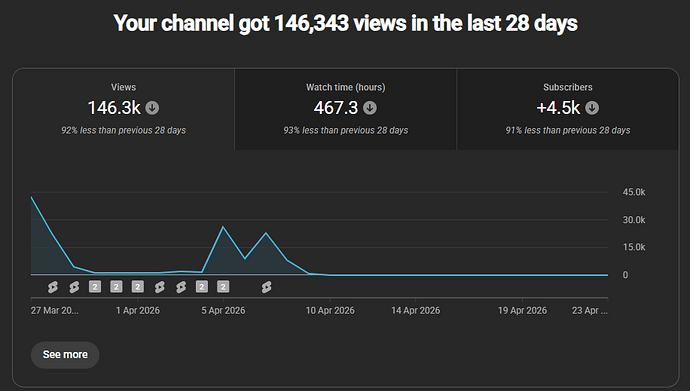The height and width of the screenshot is (391, 690).
Task: Click the '27 Mar 20...' date label
Action: click(x=55, y=311)
